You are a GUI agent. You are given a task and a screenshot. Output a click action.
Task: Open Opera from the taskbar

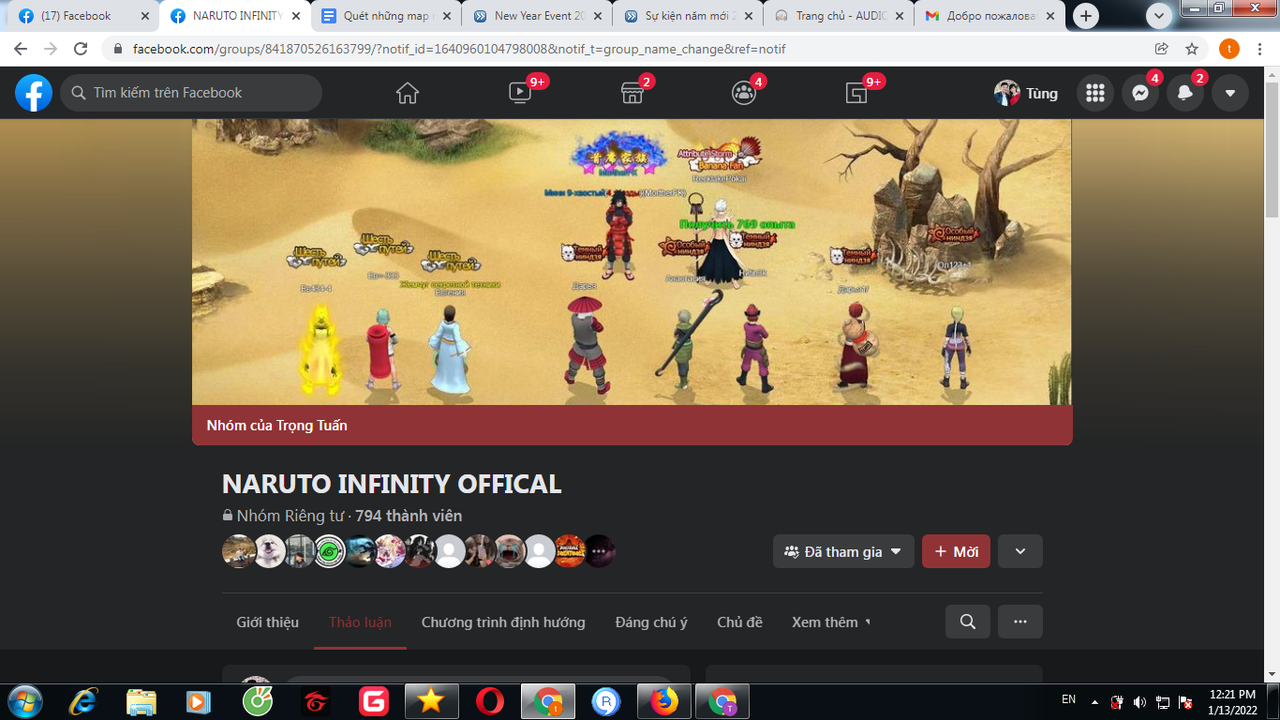[490, 701]
